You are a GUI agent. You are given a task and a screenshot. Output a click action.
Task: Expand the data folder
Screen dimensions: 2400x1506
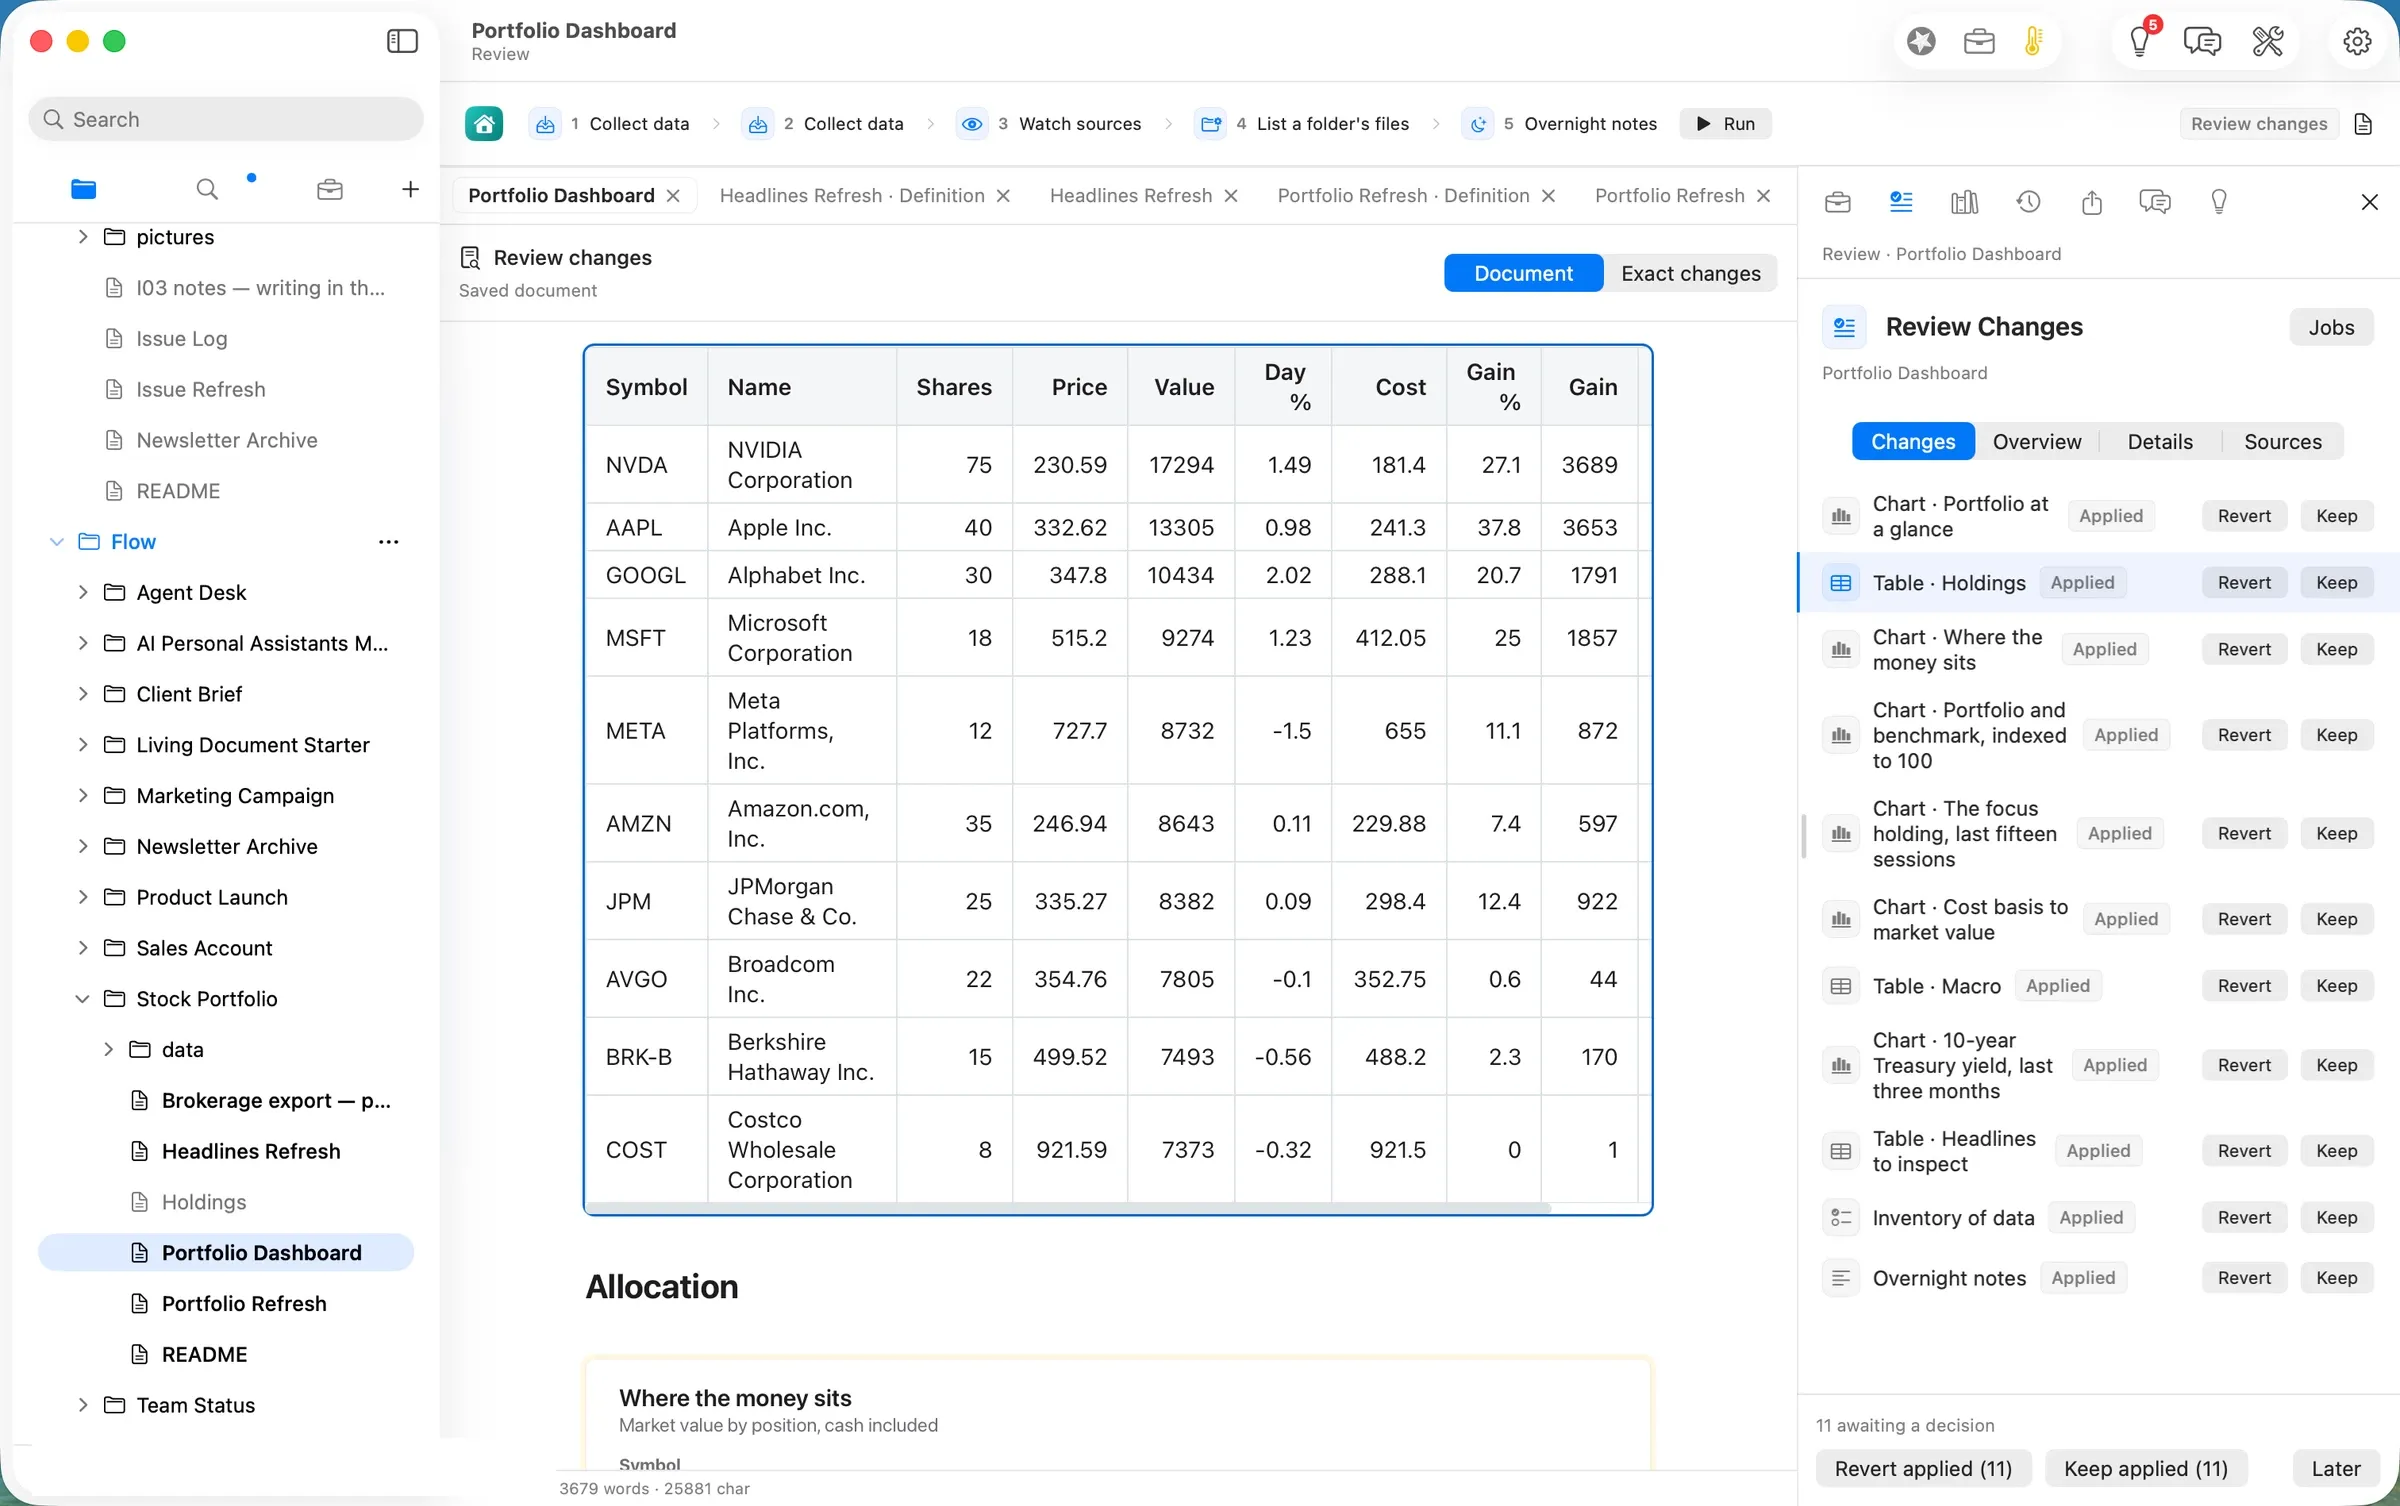(x=108, y=1049)
